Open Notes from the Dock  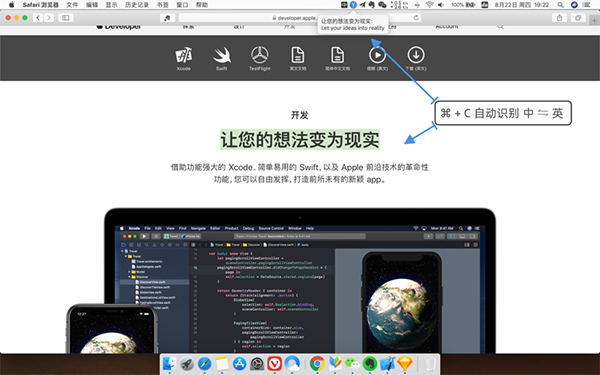[x=222, y=364]
